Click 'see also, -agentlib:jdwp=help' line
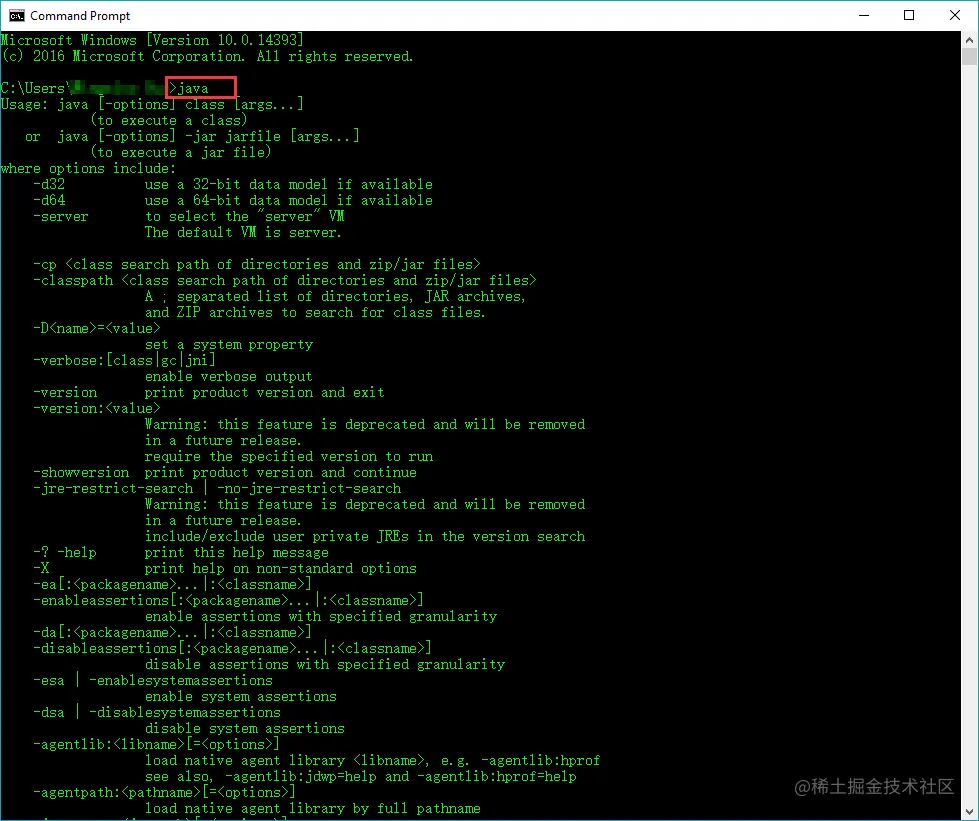 (x=361, y=777)
